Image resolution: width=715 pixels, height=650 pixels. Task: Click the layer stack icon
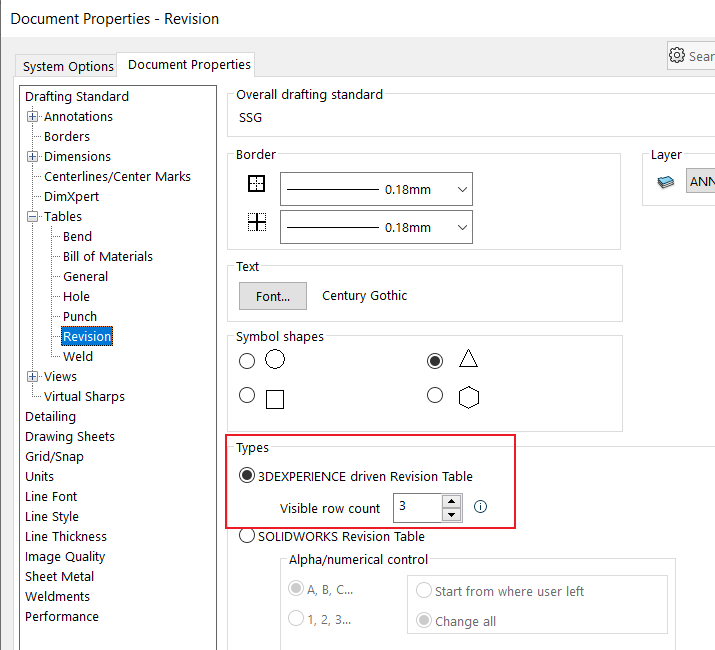pos(666,181)
